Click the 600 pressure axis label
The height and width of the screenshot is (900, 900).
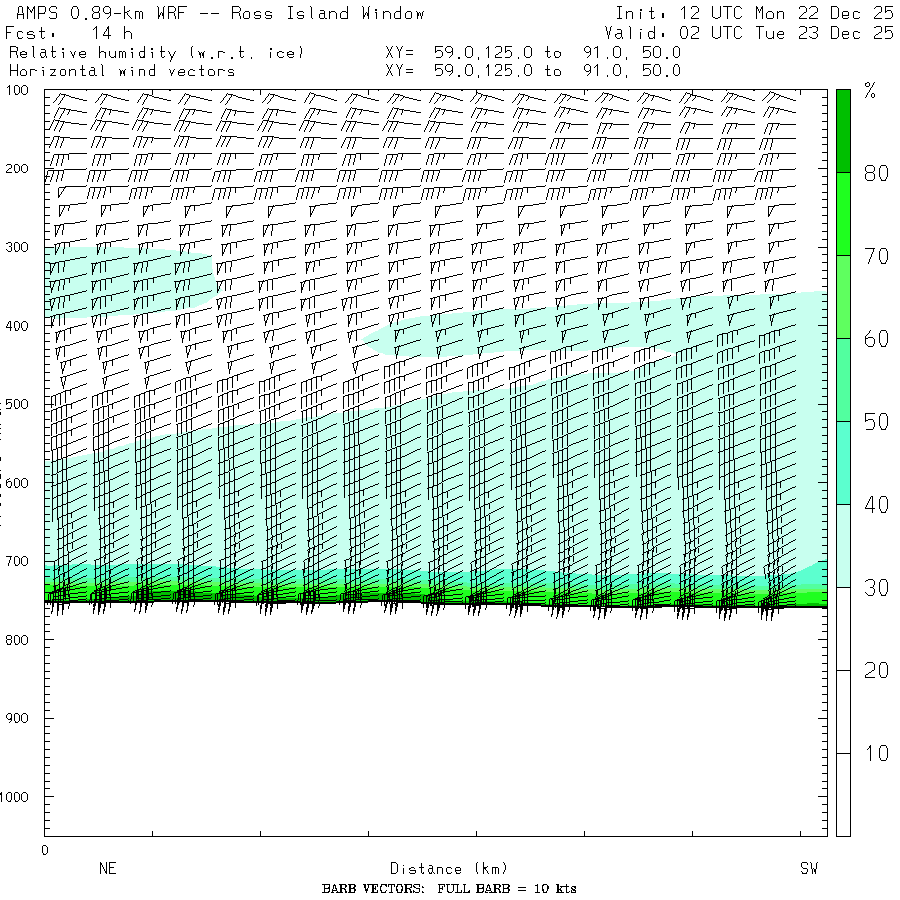(17, 483)
